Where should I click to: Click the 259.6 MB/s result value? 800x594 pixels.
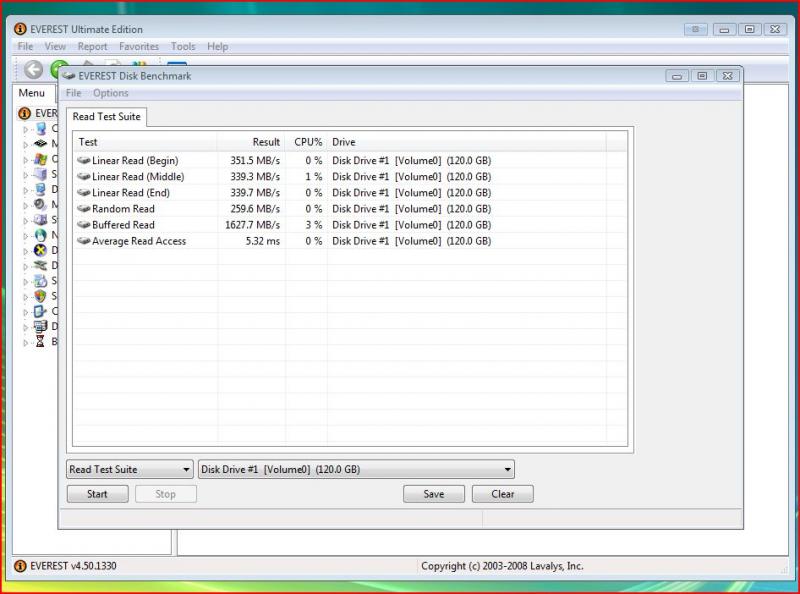pyautogui.click(x=255, y=209)
